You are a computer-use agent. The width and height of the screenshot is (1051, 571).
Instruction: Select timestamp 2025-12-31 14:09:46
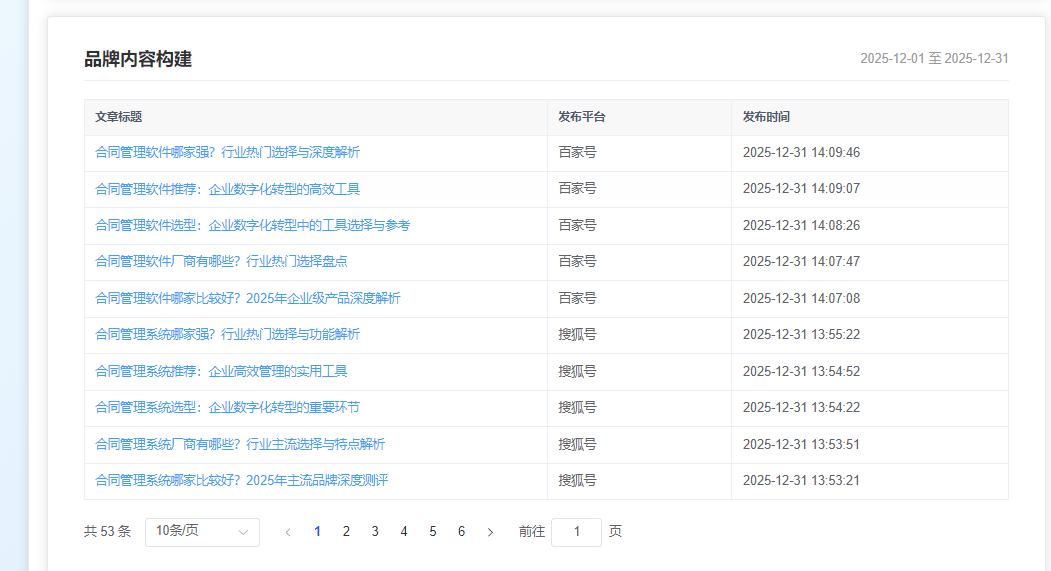point(801,153)
